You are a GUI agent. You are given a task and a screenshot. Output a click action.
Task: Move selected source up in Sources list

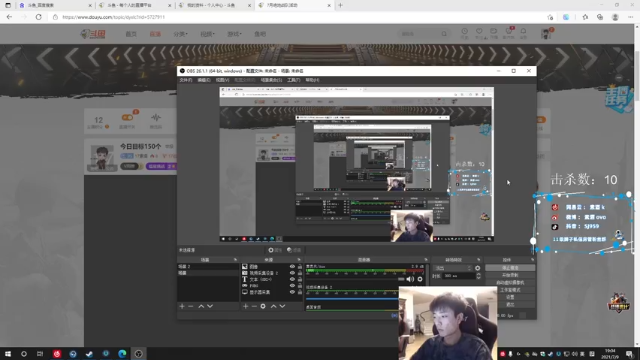click(273, 306)
